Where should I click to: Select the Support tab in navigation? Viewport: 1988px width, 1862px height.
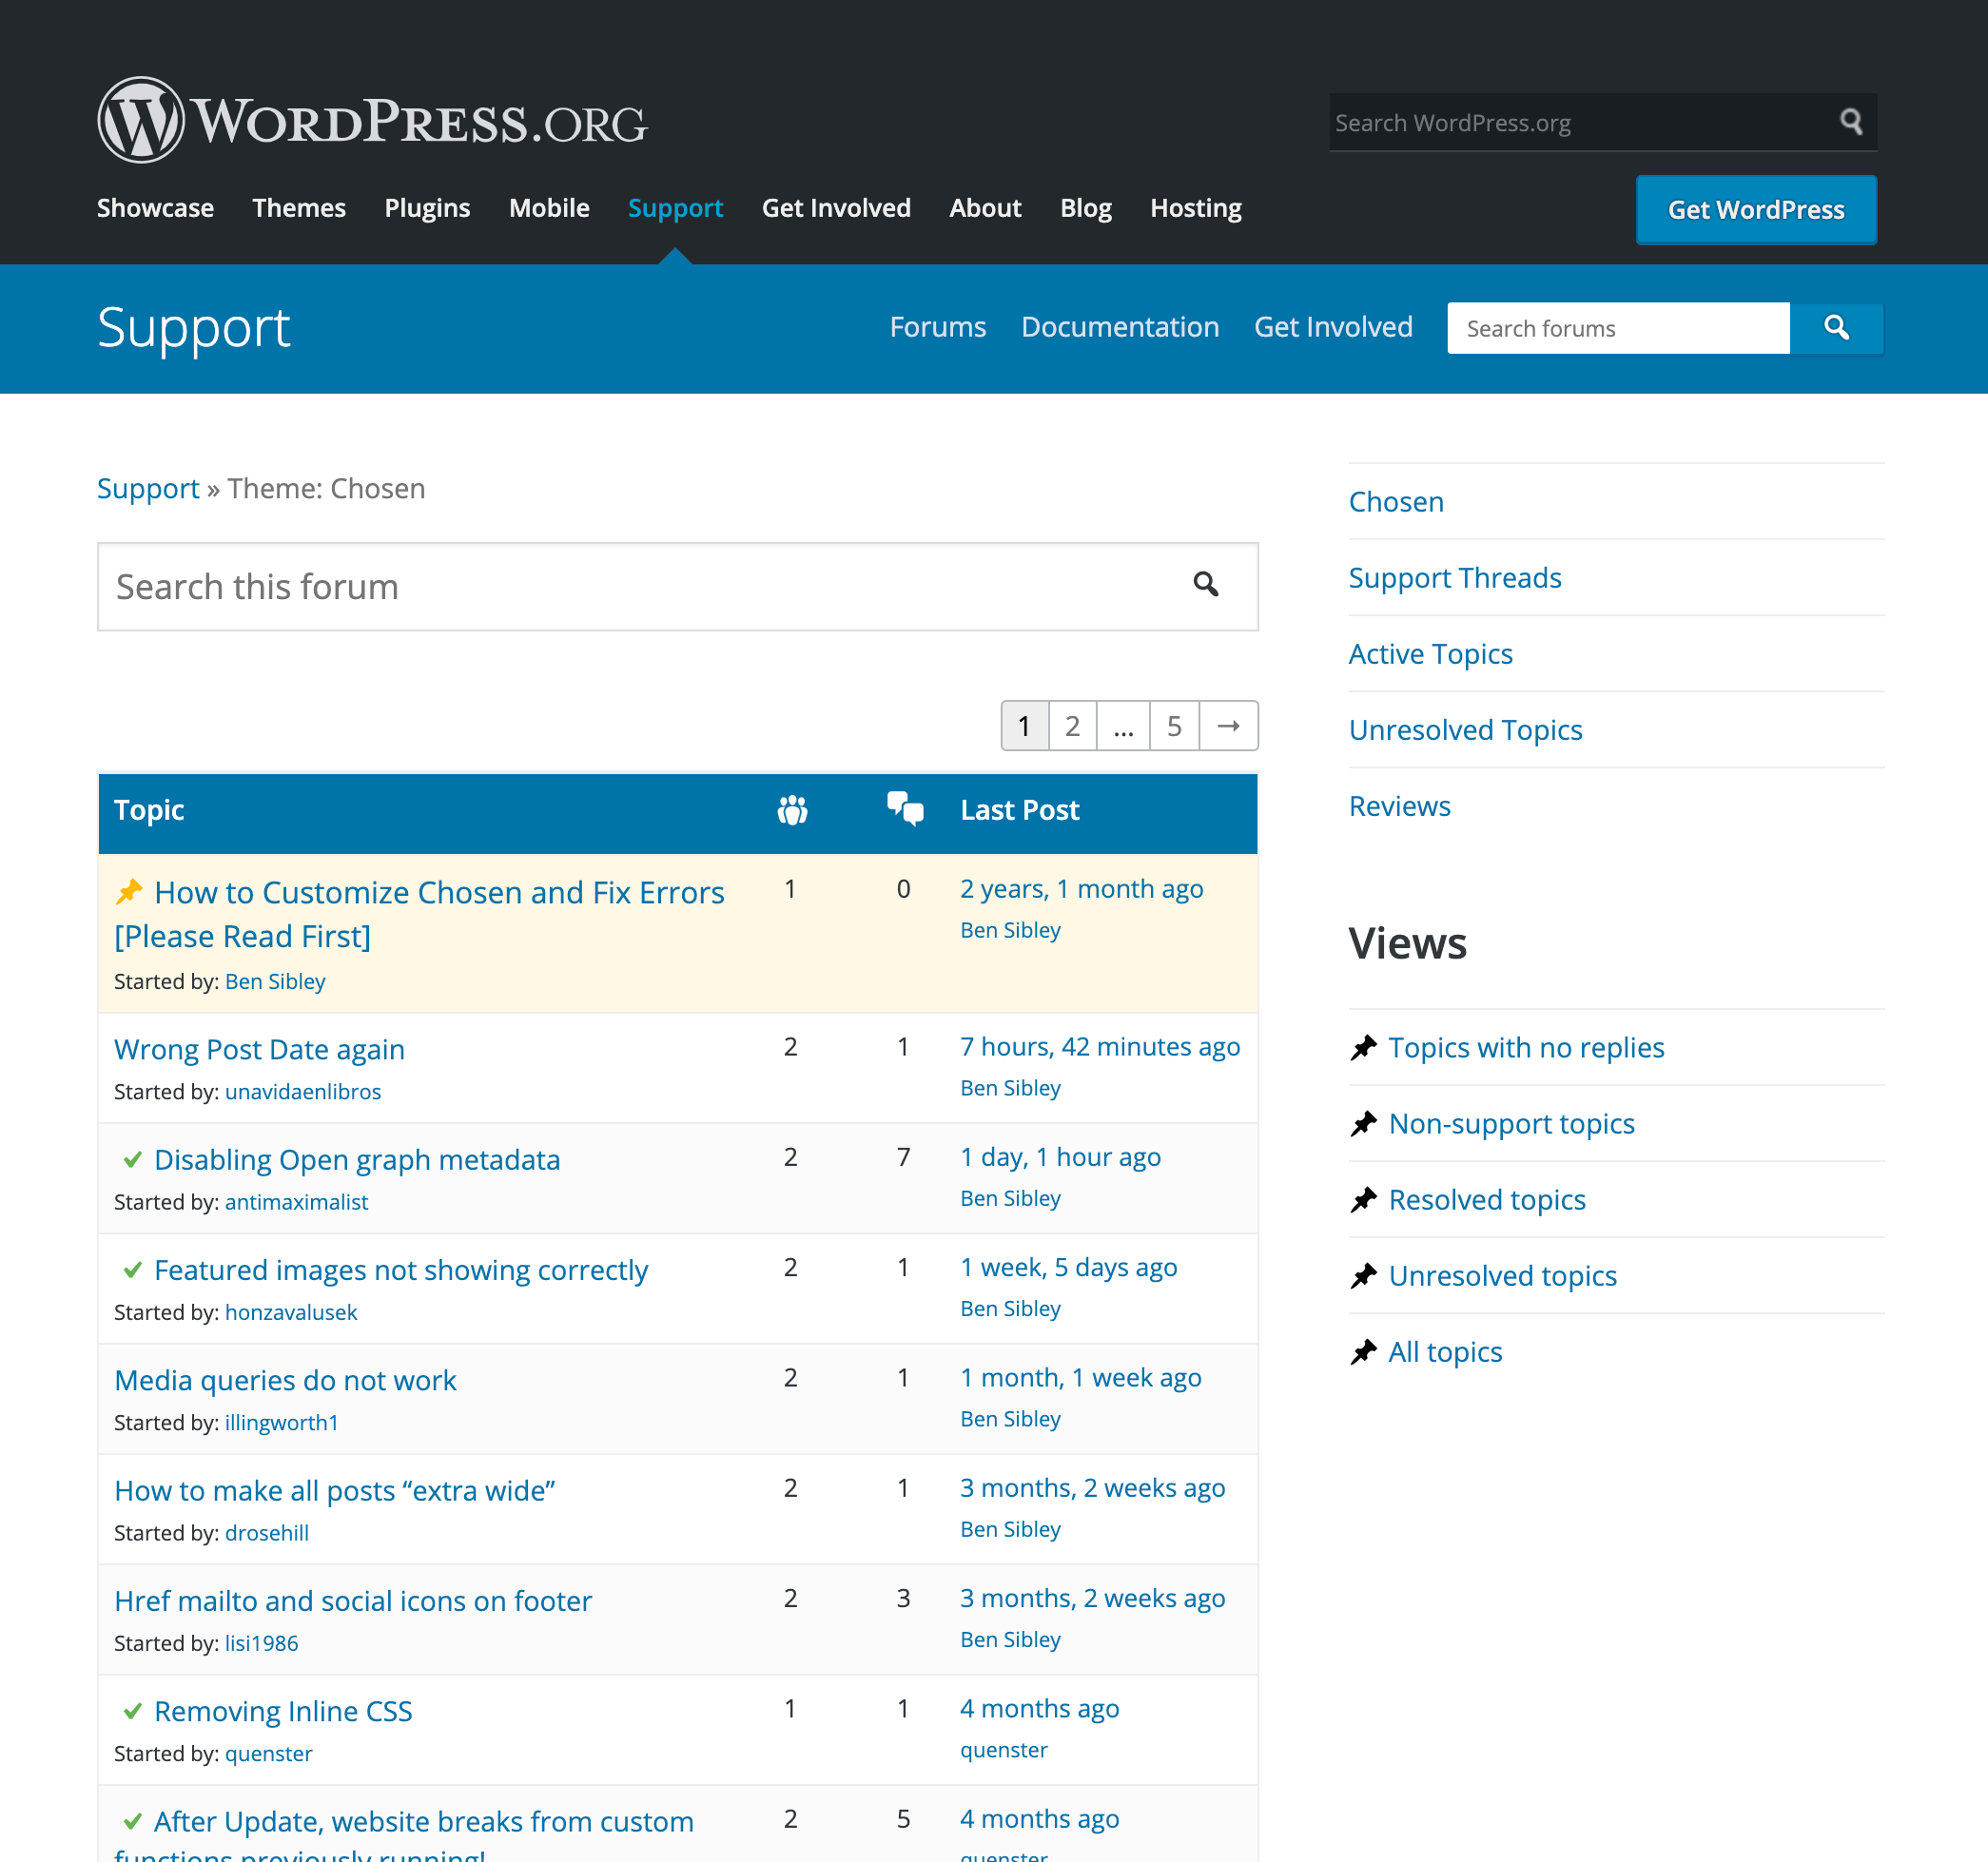675,208
